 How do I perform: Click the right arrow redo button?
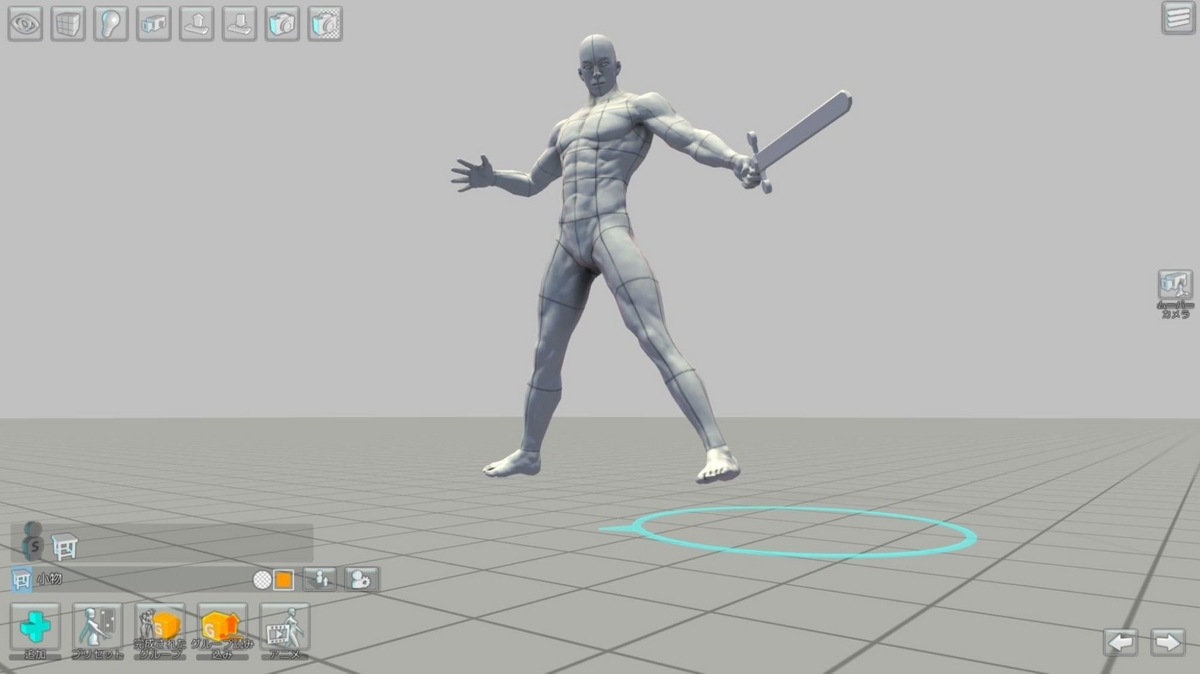tap(1167, 642)
